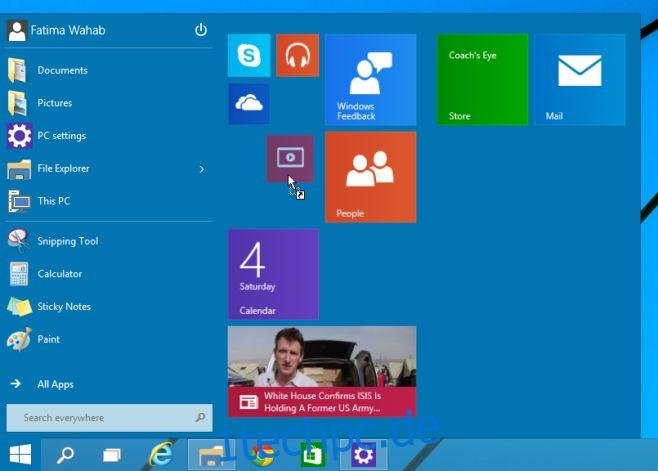
Task: Expand the File Explorer jump list arrow
Action: (202, 169)
